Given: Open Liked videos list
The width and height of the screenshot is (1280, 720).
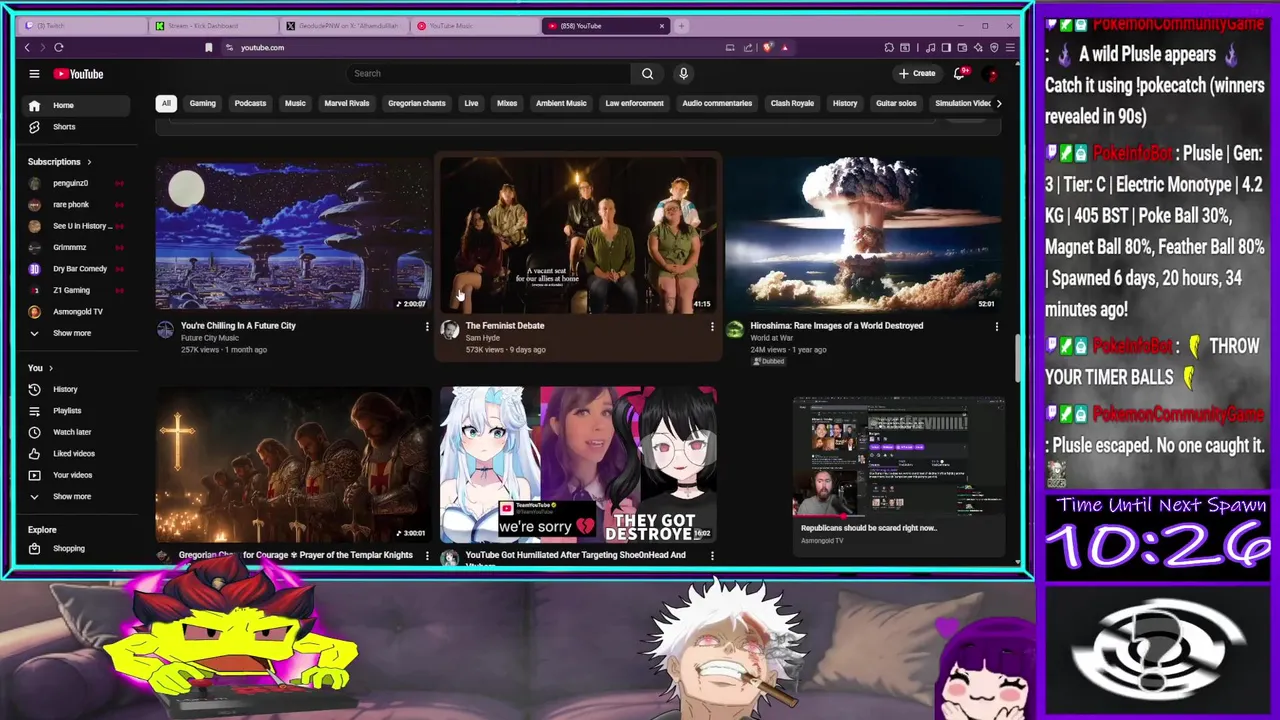Looking at the screenshot, I should [x=76, y=454].
